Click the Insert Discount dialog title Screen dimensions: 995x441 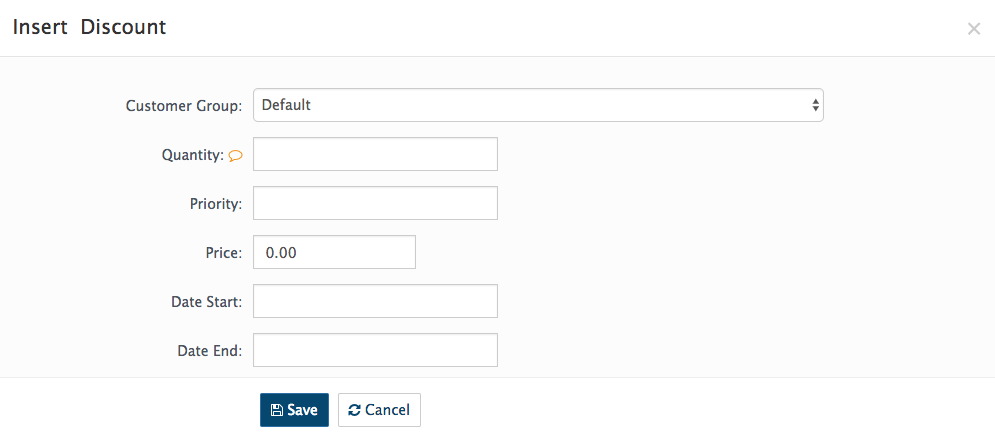click(89, 27)
